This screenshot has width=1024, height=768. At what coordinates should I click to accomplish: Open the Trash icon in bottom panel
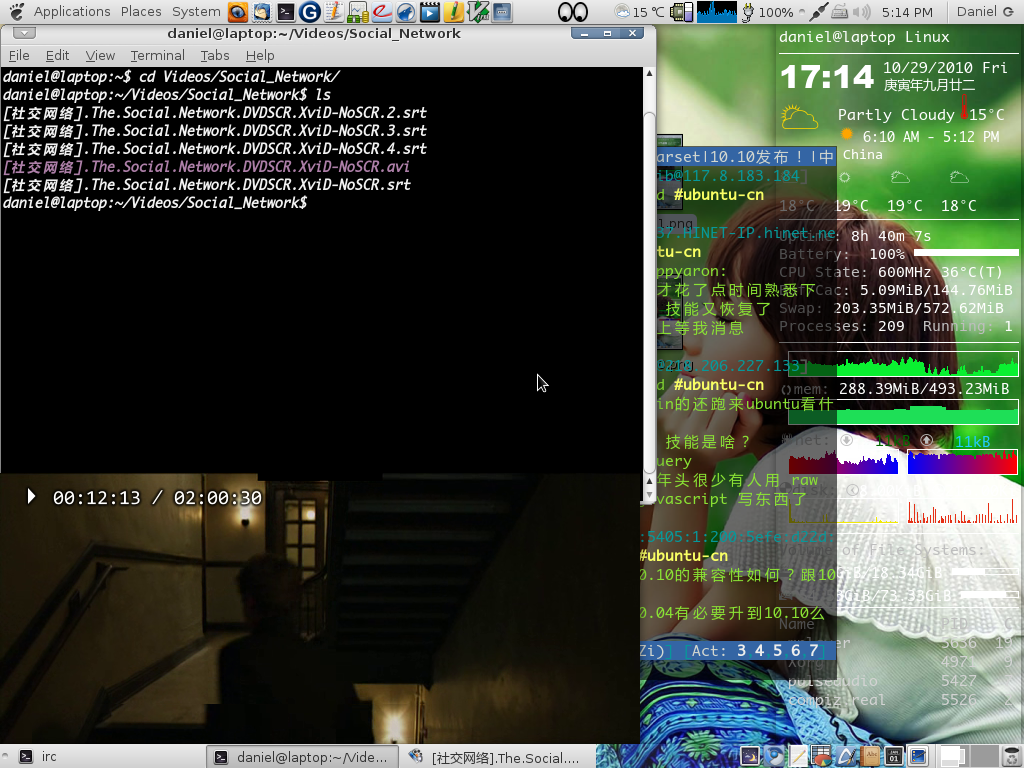point(1011,756)
